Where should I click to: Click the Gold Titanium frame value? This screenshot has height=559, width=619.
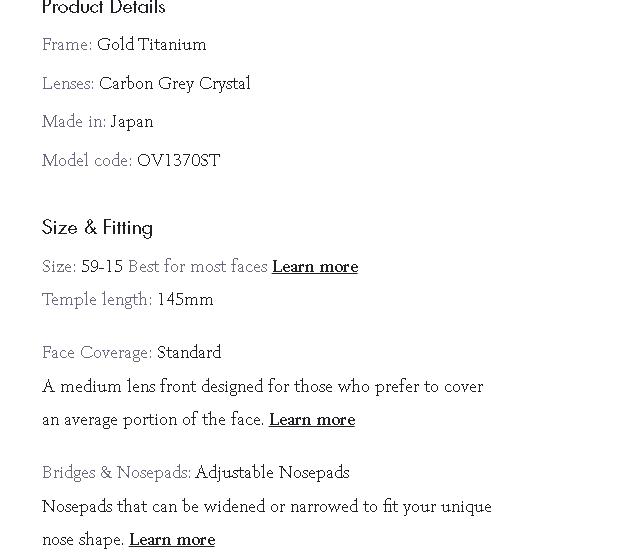point(152,45)
